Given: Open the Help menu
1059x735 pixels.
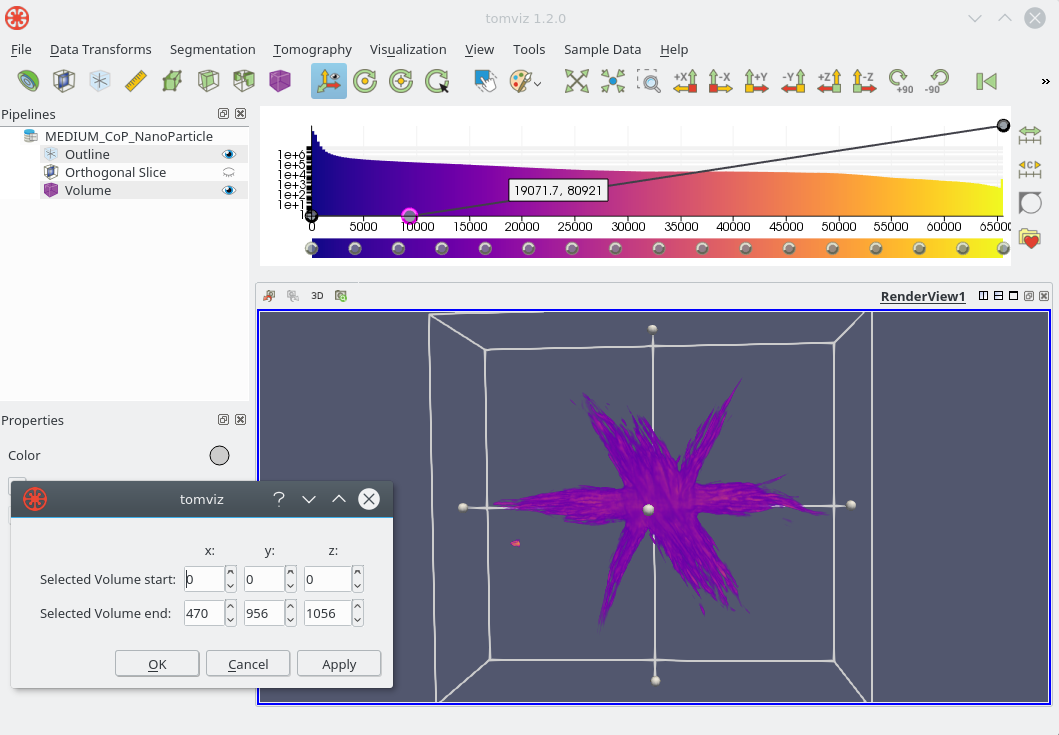Looking at the screenshot, I should [x=674, y=49].
